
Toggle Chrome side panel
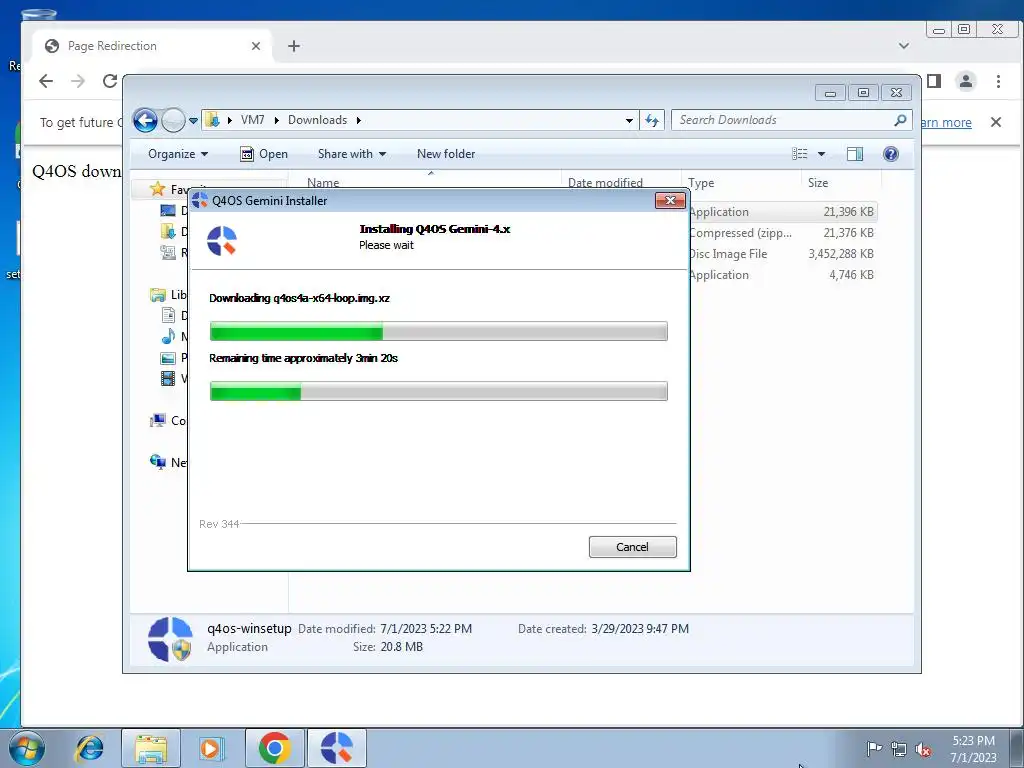pos(934,81)
